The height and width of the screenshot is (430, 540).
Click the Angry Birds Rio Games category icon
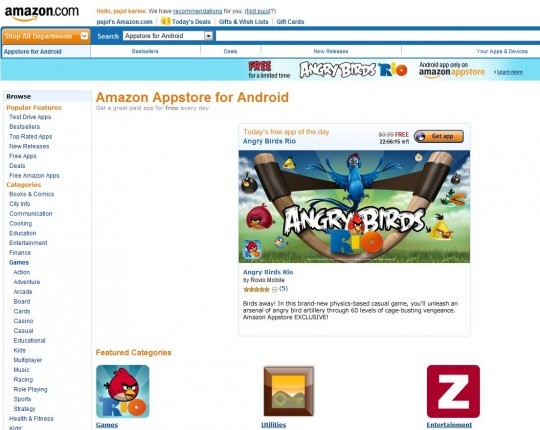coord(123,391)
